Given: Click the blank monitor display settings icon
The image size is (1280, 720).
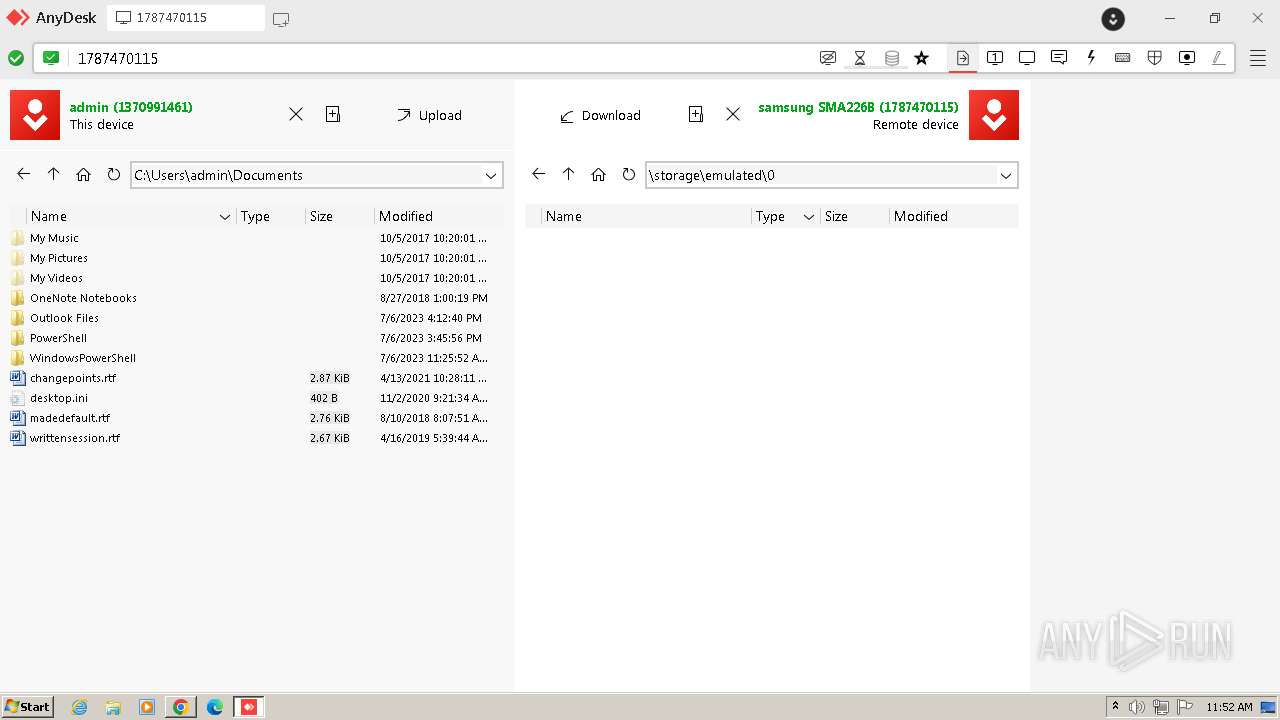Looking at the screenshot, I should point(1027,58).
